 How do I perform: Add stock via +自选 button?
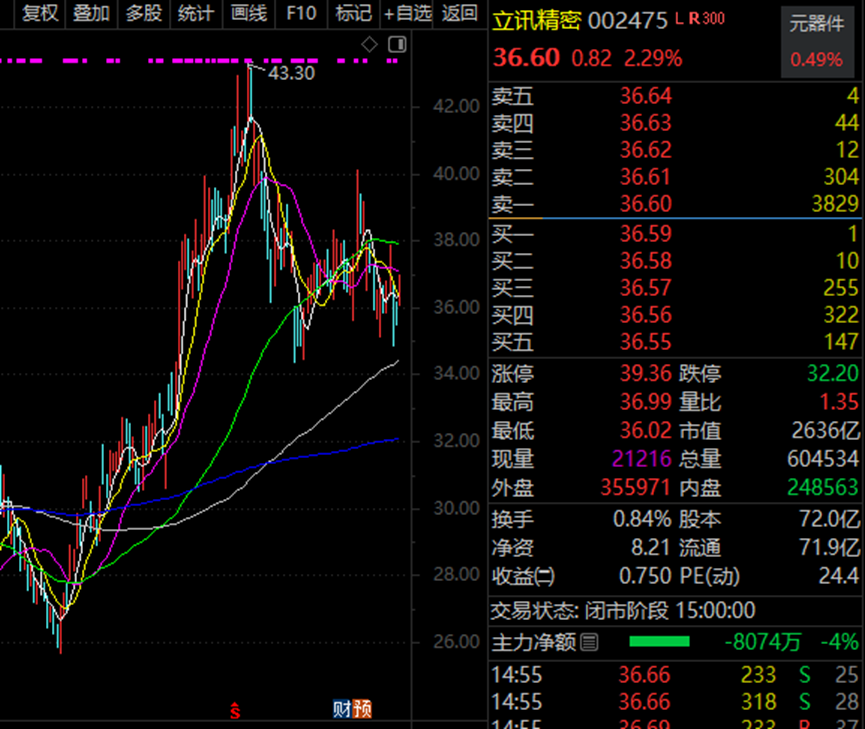408,13
